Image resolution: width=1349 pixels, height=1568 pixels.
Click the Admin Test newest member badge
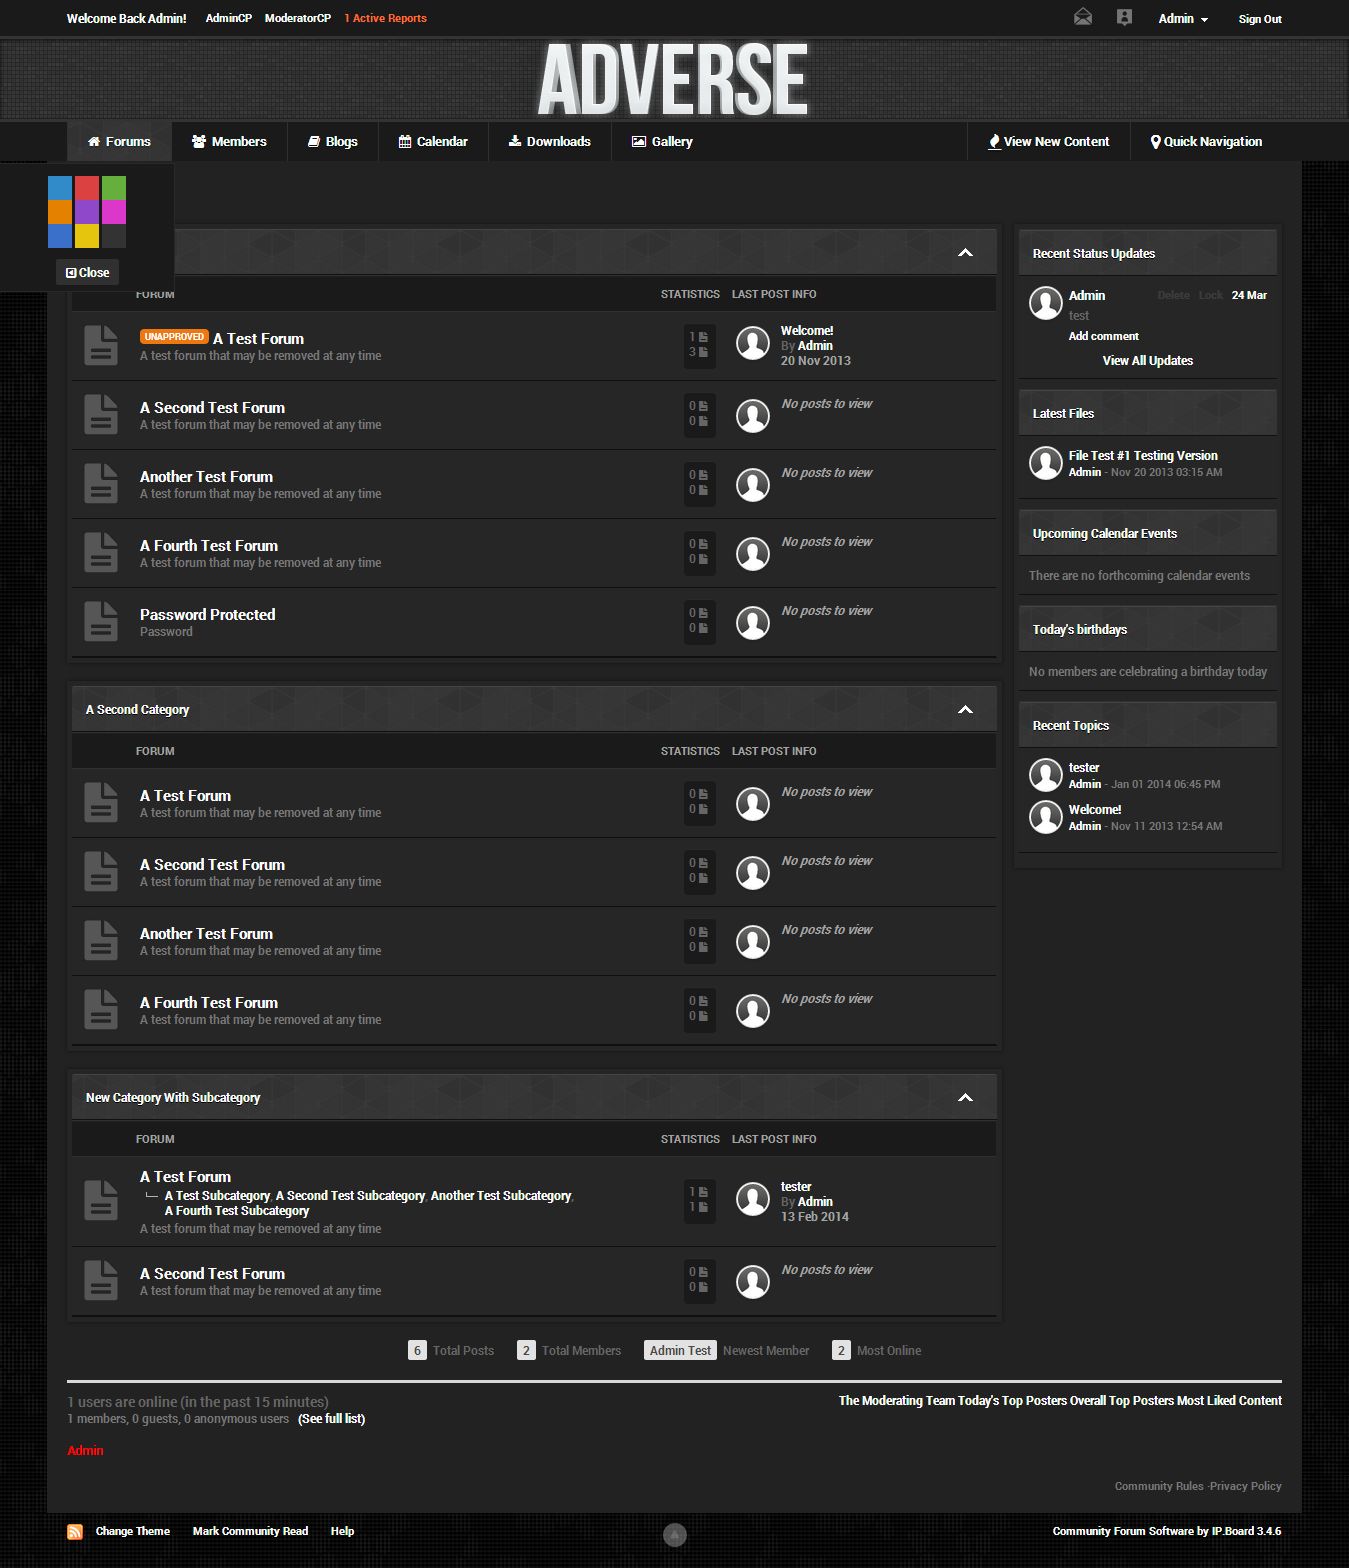click(x=681, y=1350)
